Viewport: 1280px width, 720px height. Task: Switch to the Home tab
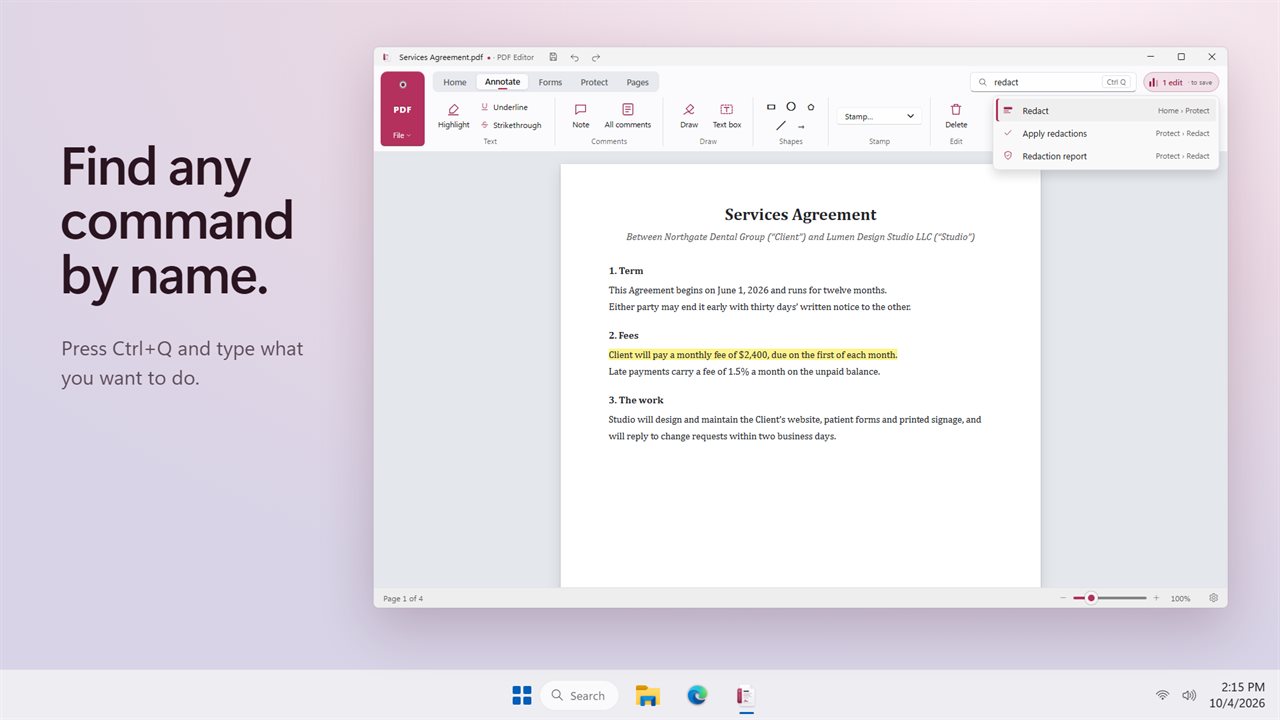click(455, 82)
